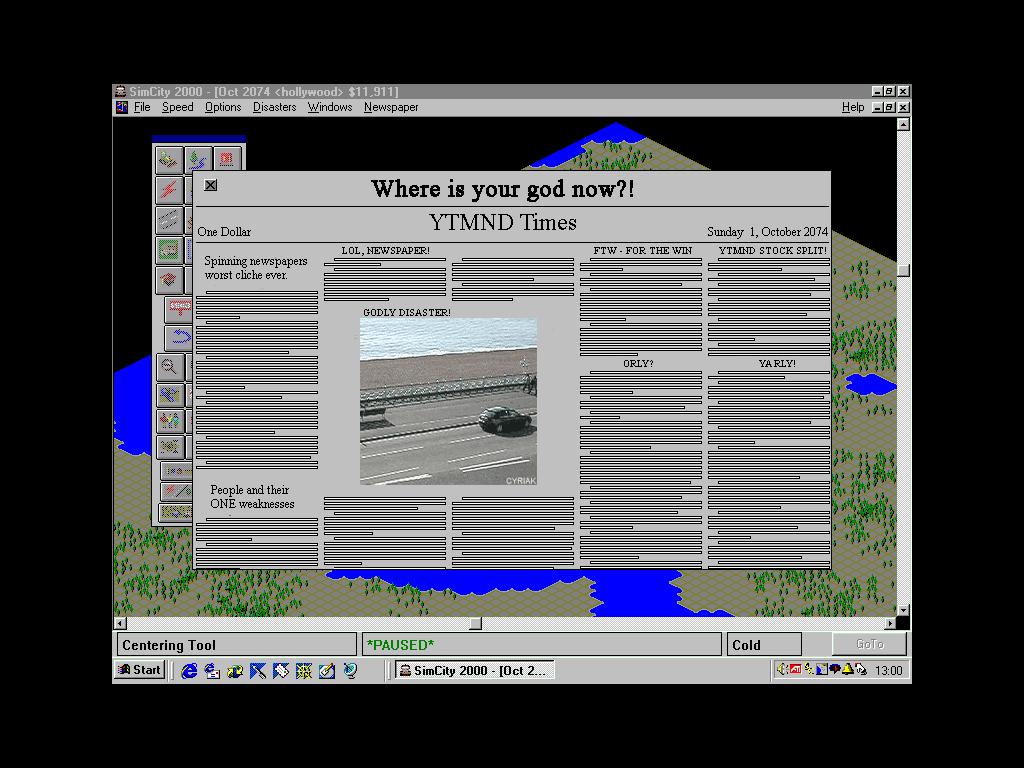This screenshot has height=768, width=1024.
Task: Open the Map window tool icon
Action: 168,394
